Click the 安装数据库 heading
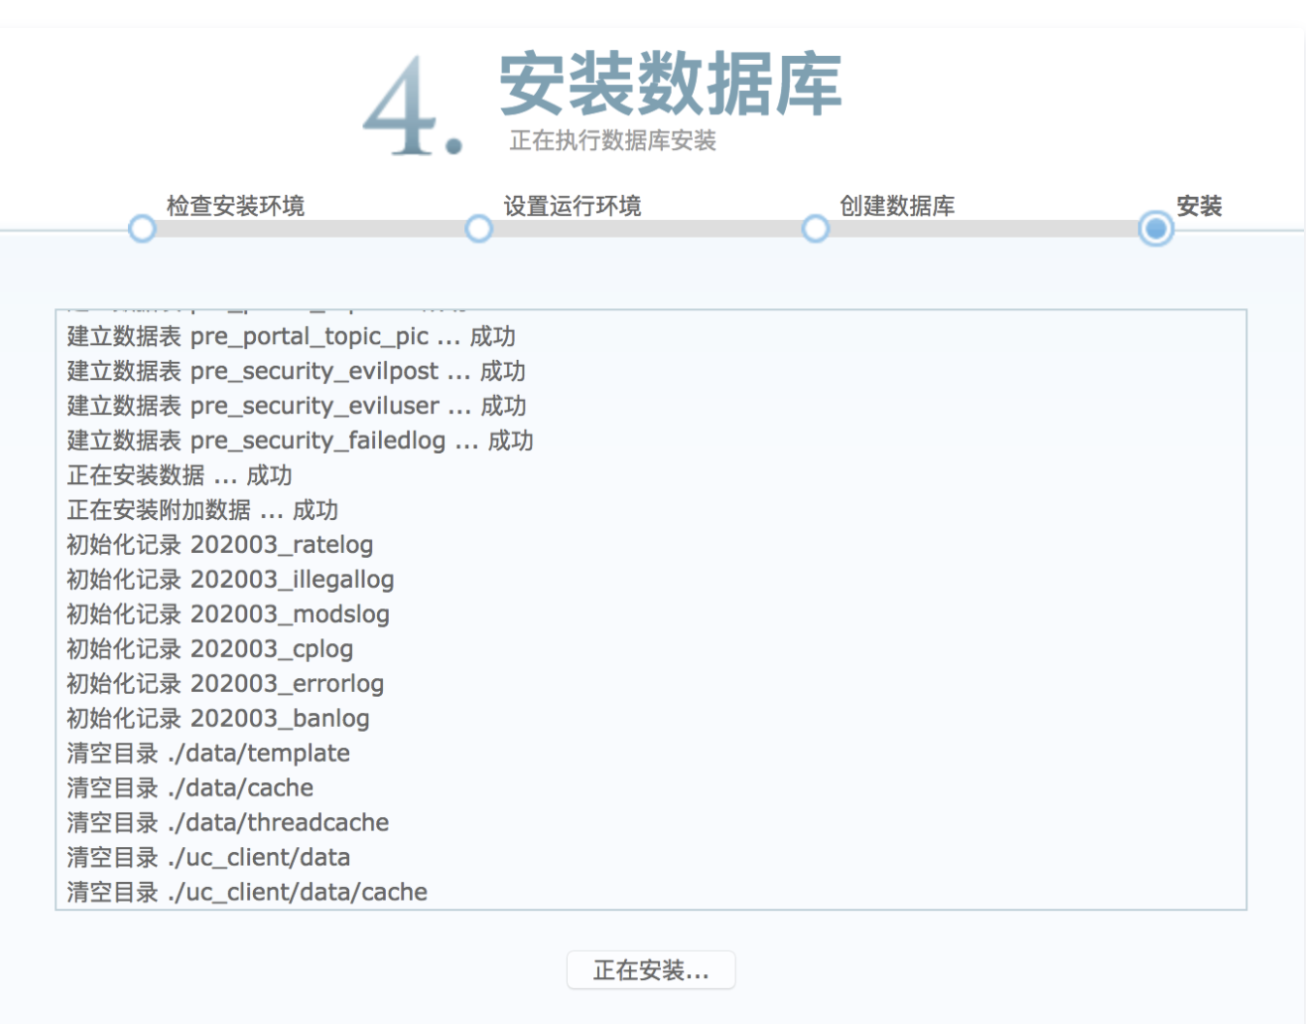 670,84
